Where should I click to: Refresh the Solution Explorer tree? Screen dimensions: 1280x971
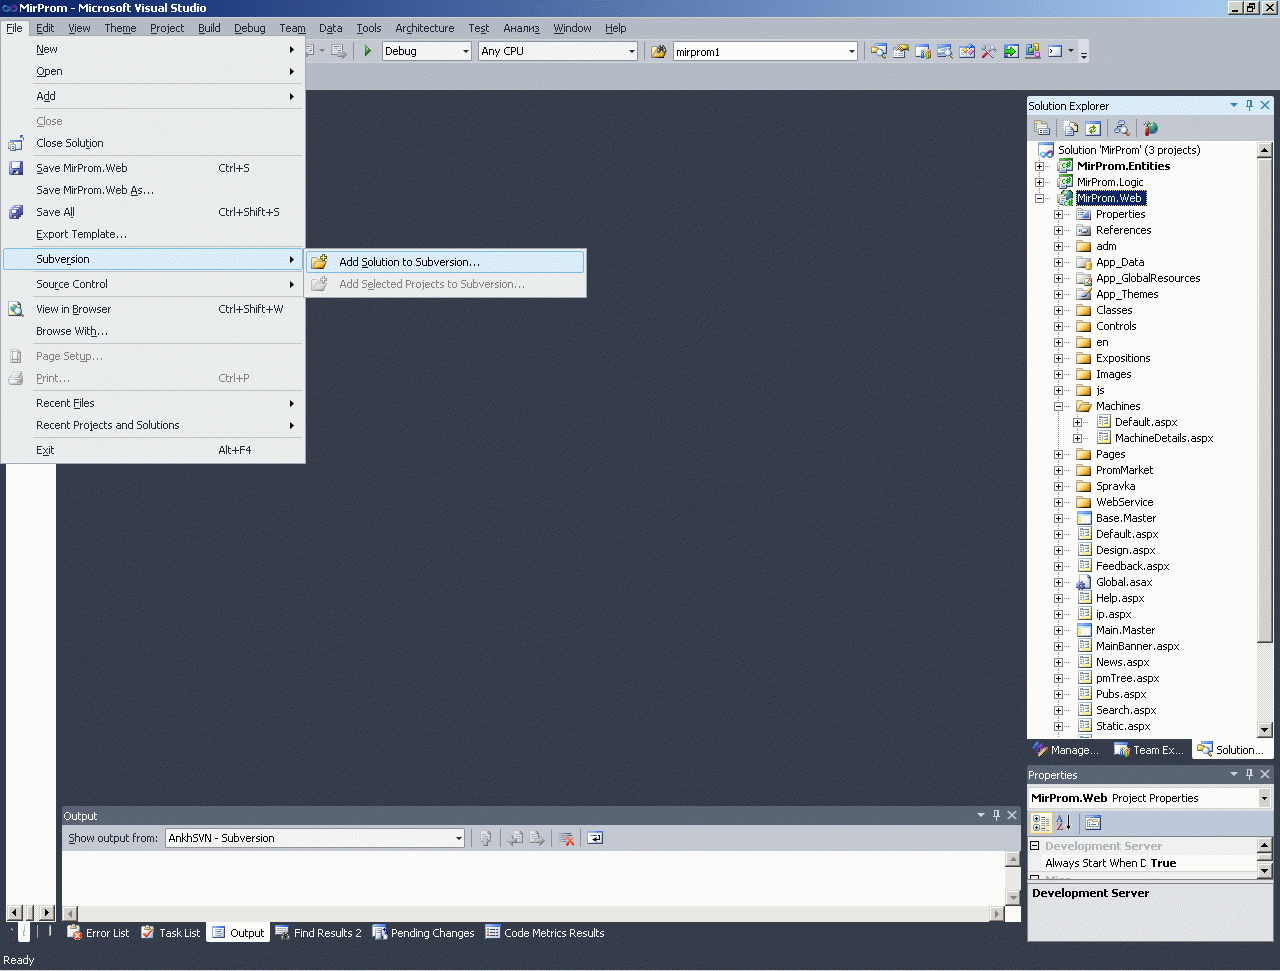click(x=1093, y=128)
